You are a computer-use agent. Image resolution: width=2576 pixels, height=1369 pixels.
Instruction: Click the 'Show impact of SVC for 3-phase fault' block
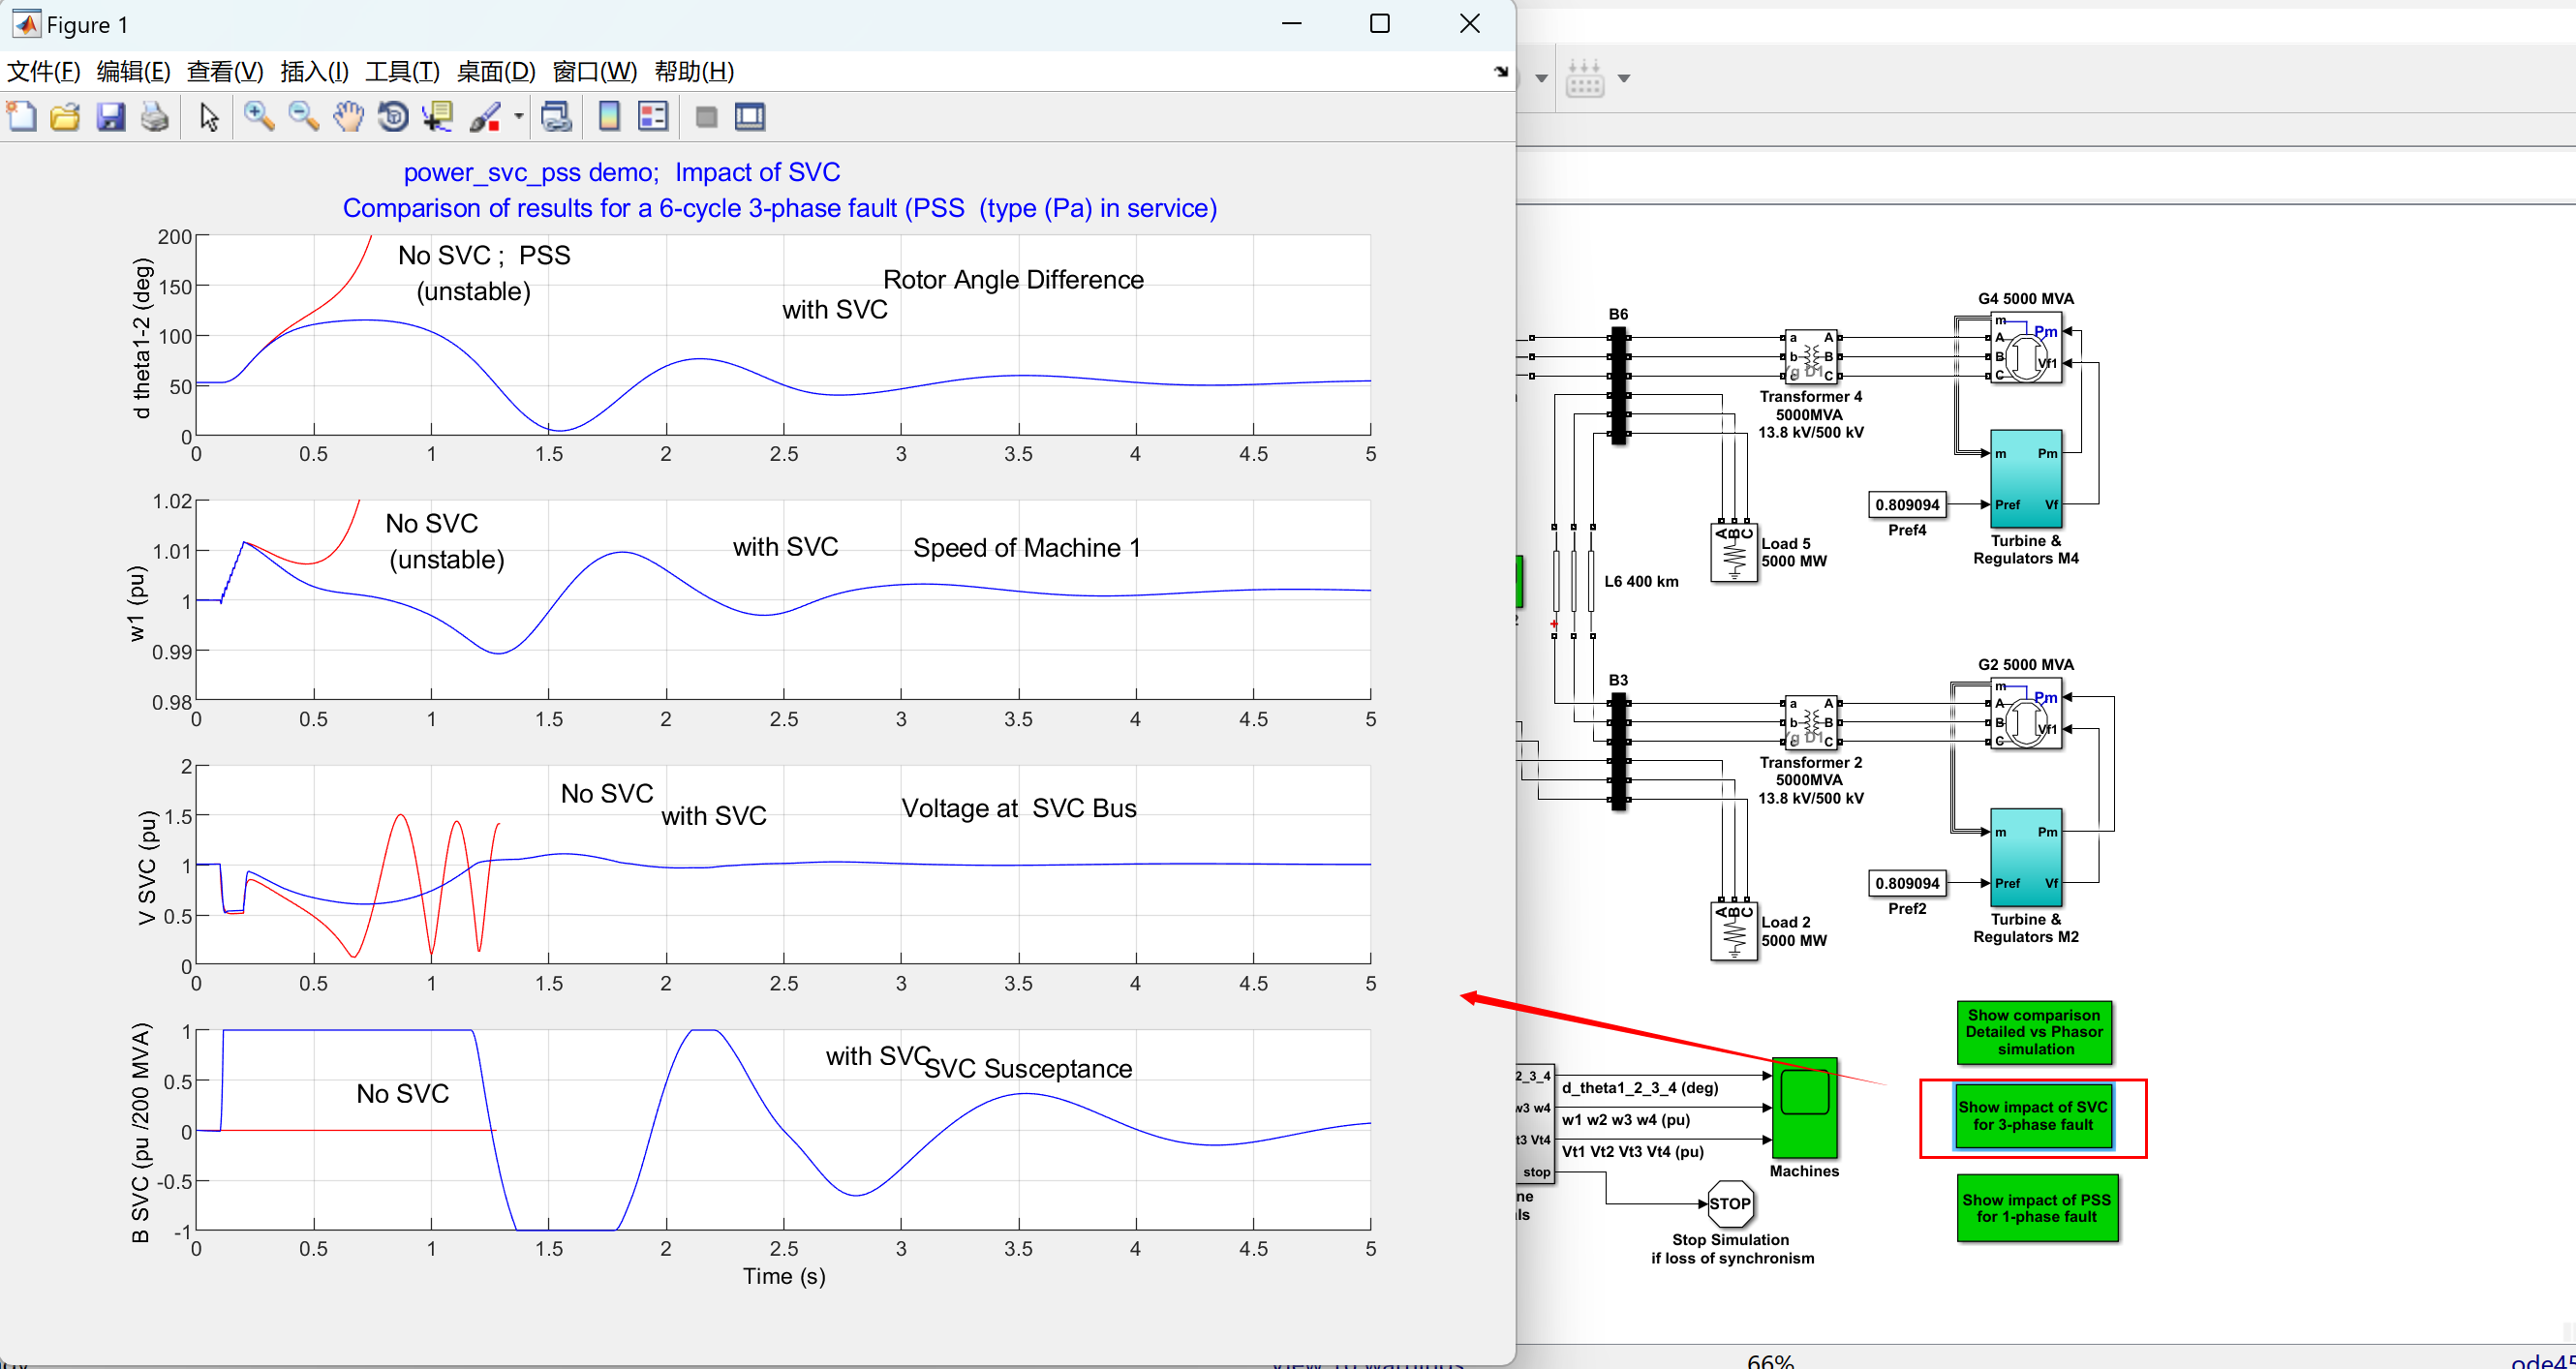(2034, 1116)
